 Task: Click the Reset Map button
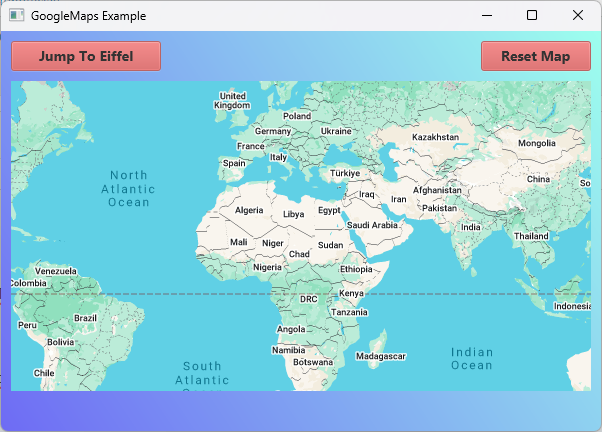coord(536,56)
